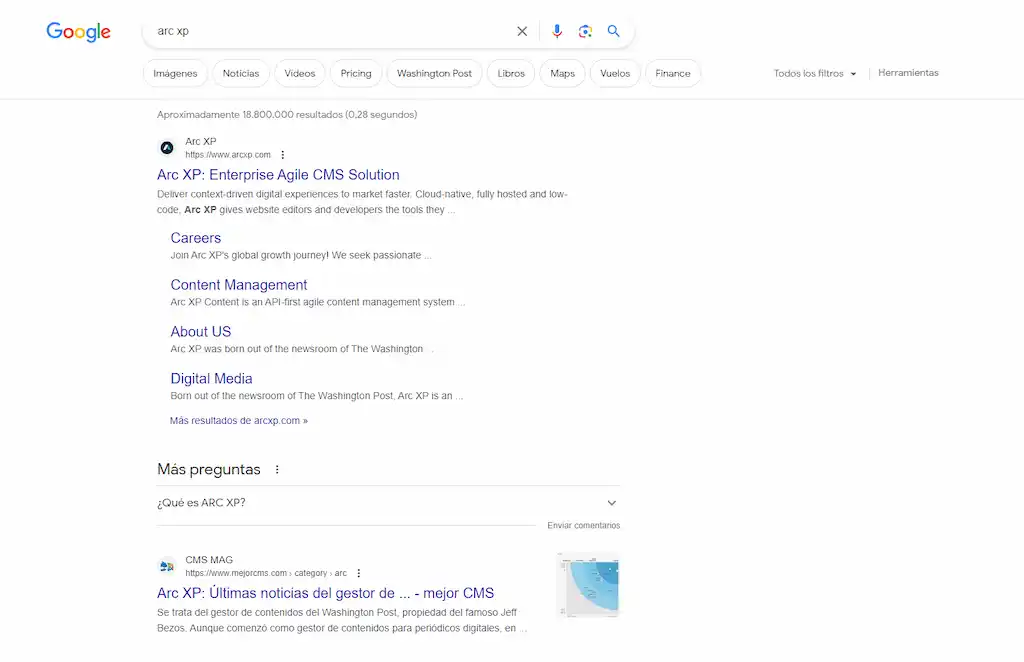Click the CMS MAG result thumbnail image
The image size is (1024, 662).
588,585
